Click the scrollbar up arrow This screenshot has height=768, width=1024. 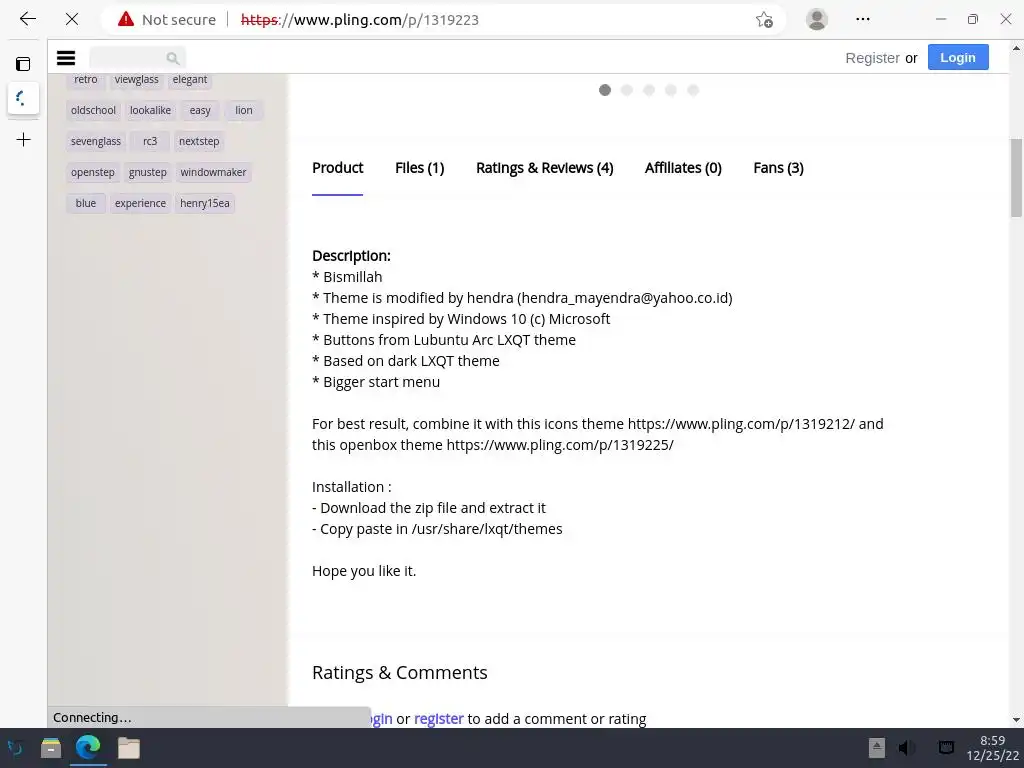[x=1016, y=48]
